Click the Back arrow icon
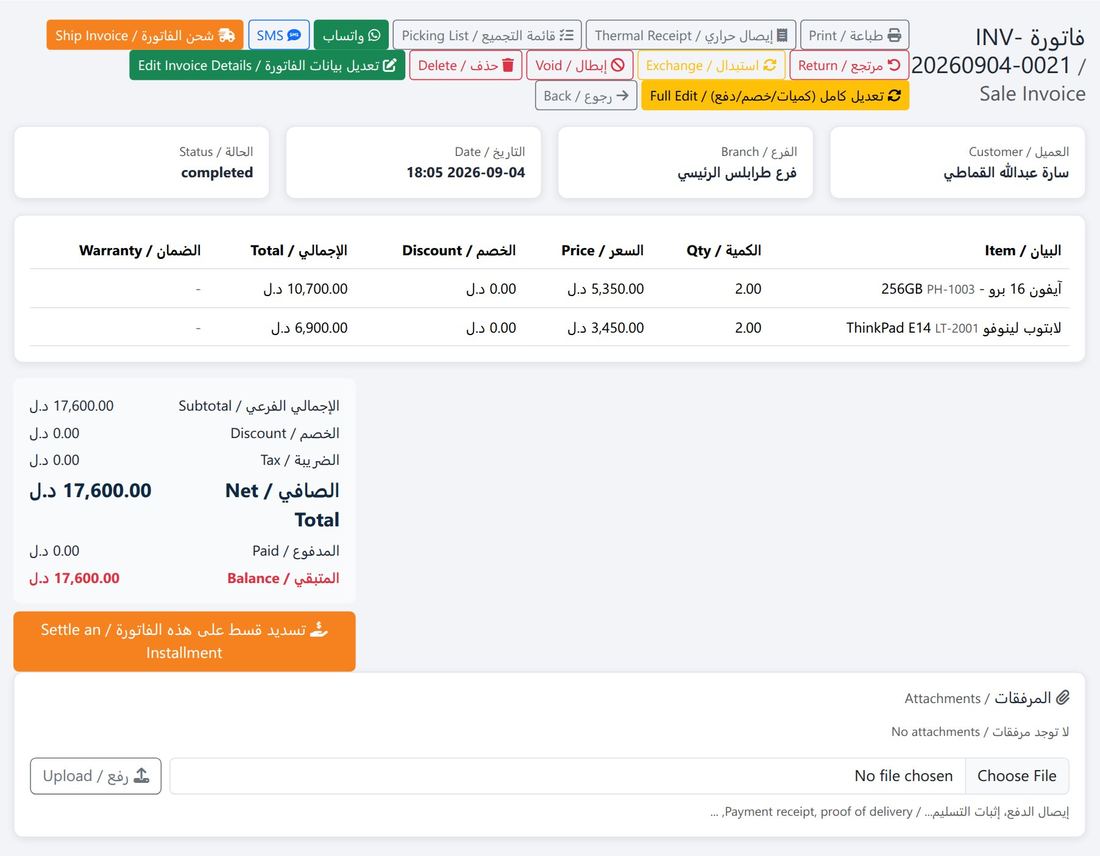This screenshot has width=1100, height=856. click(x=622, y=95)
